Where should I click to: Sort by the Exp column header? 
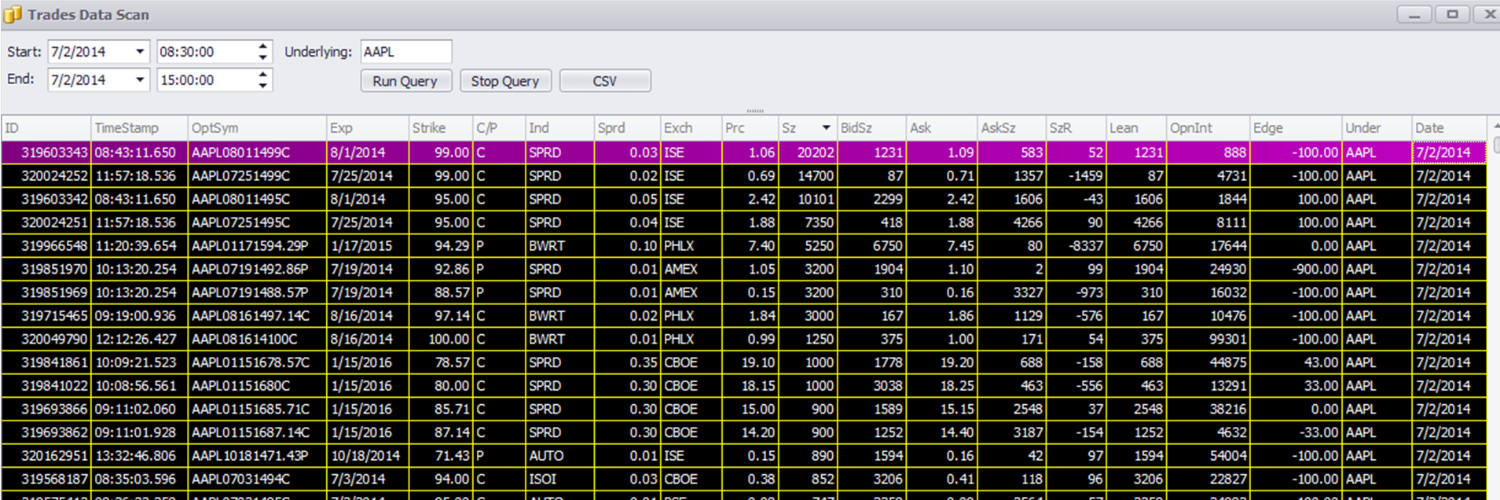point(367,128)
